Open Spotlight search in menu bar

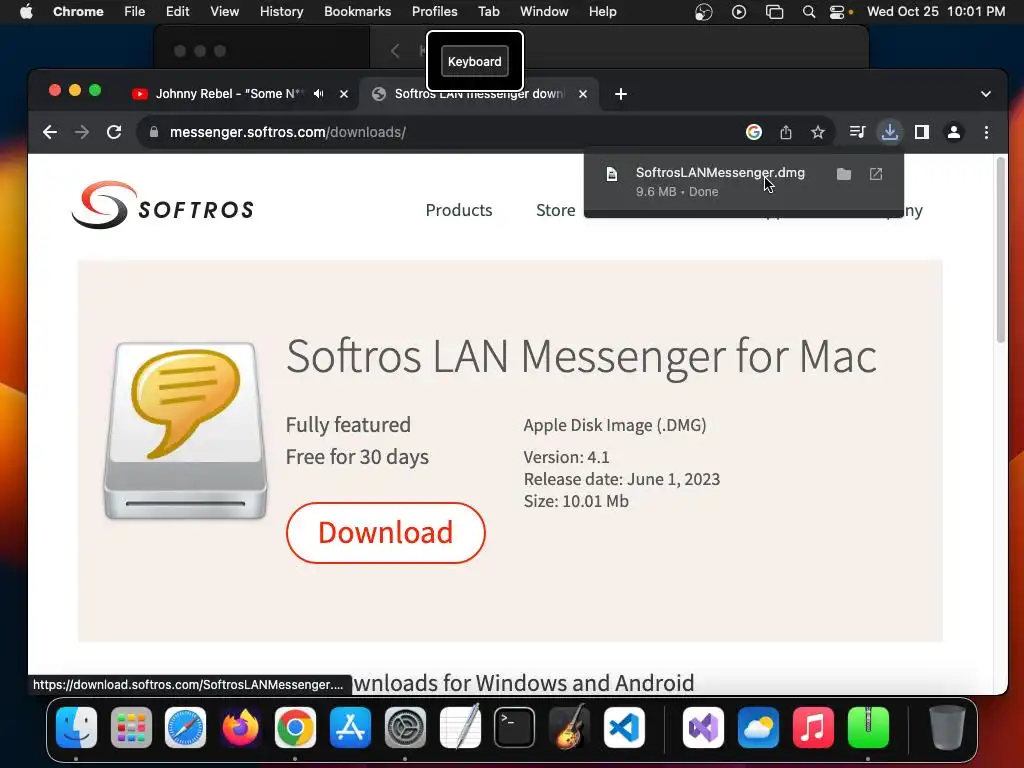808,12
